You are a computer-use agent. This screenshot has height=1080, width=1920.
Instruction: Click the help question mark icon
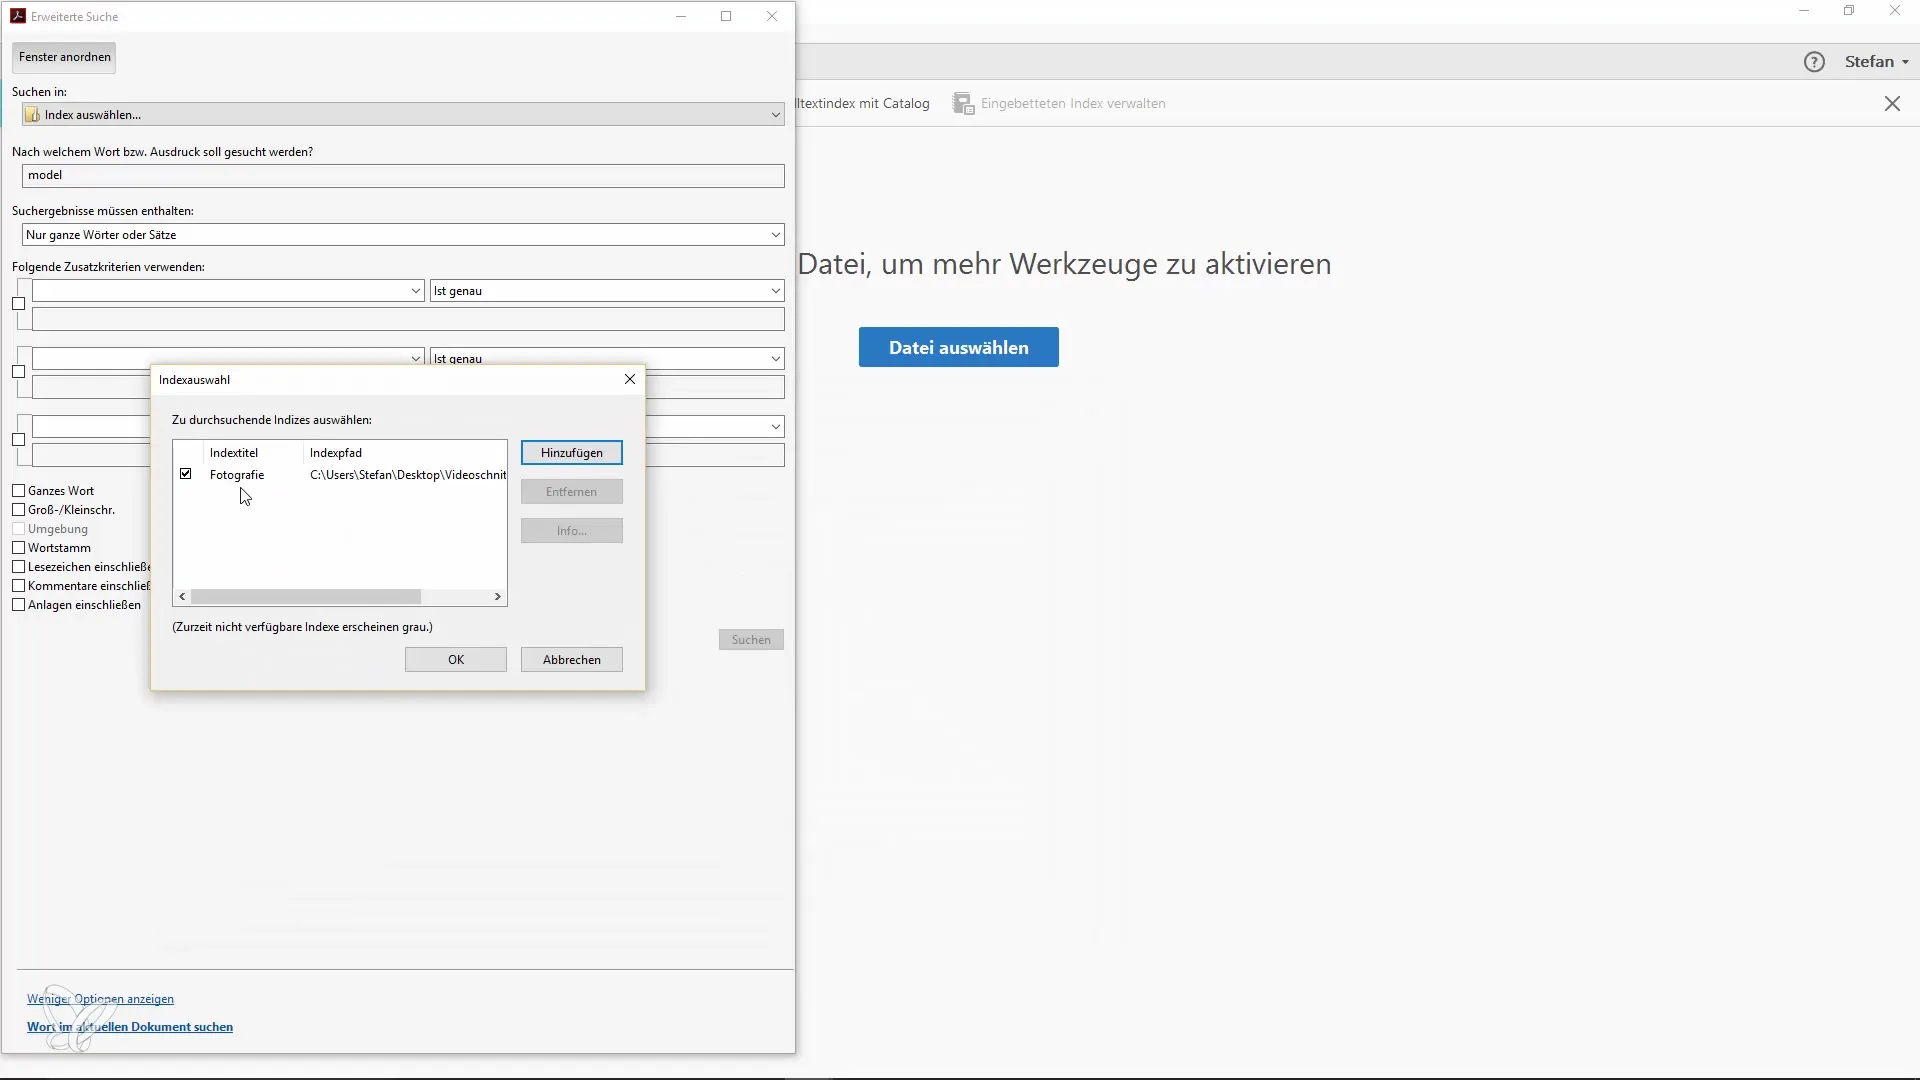[1814, 62]
